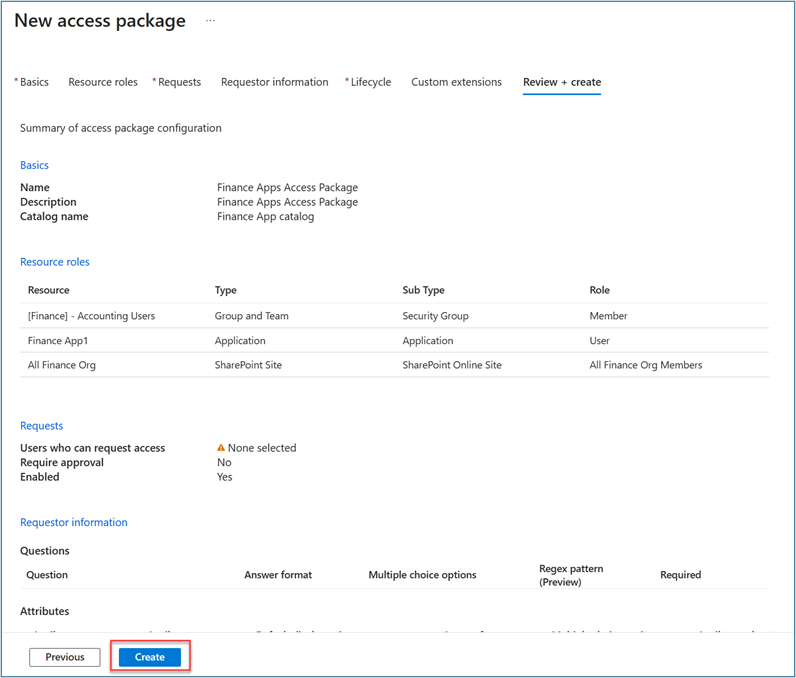Follow the Resource roles section link
The width and height of the screenshot is (796, 678).
(x=55, y=262)
